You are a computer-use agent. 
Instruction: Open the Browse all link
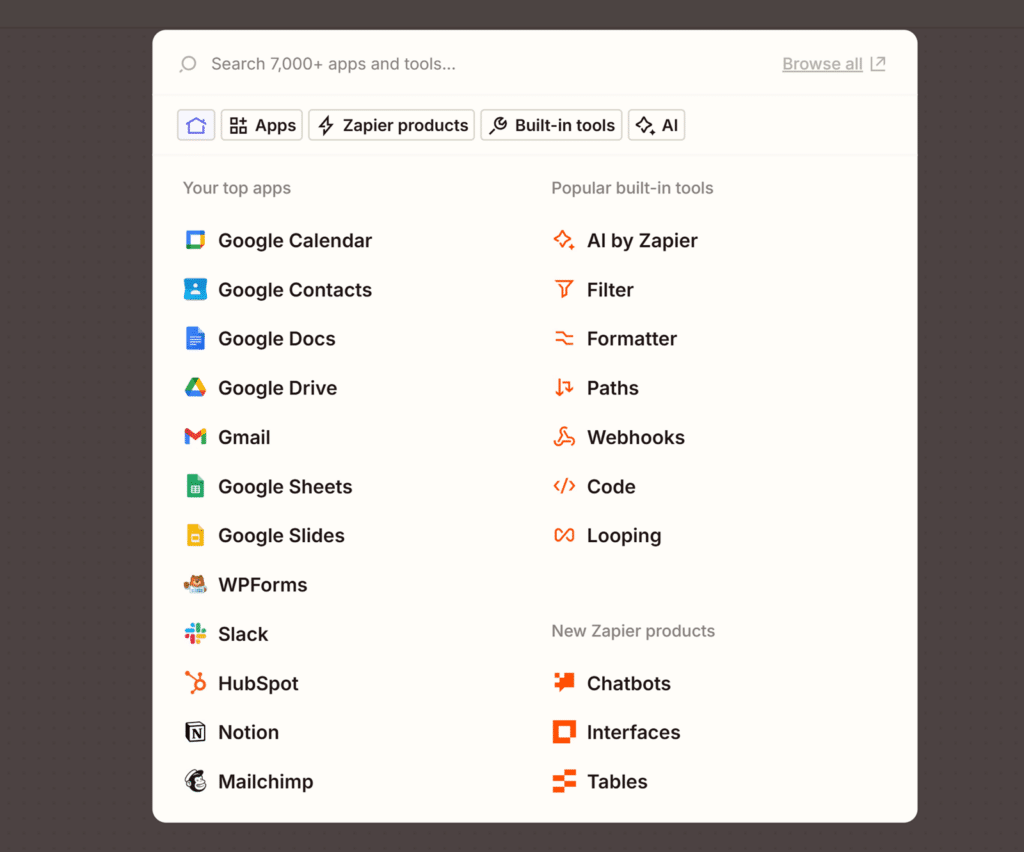pos(833,64)
